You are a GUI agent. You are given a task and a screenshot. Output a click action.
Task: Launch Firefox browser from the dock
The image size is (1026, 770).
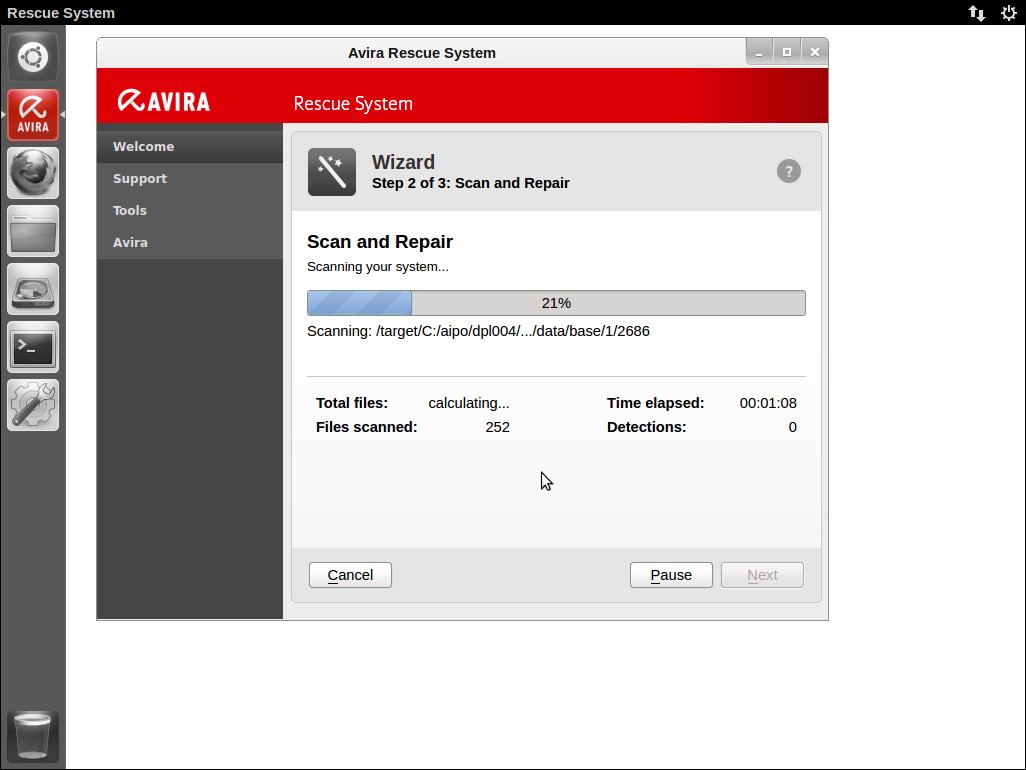tap(33, 173)
